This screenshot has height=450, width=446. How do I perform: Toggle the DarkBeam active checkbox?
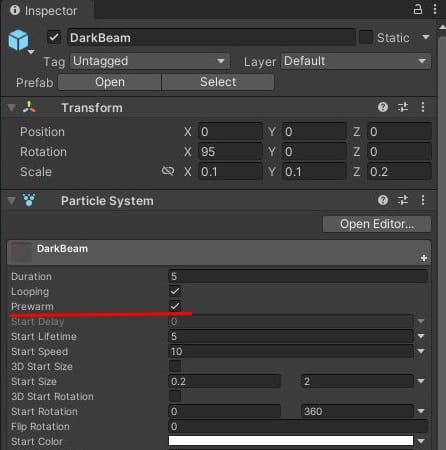point(54,37)
